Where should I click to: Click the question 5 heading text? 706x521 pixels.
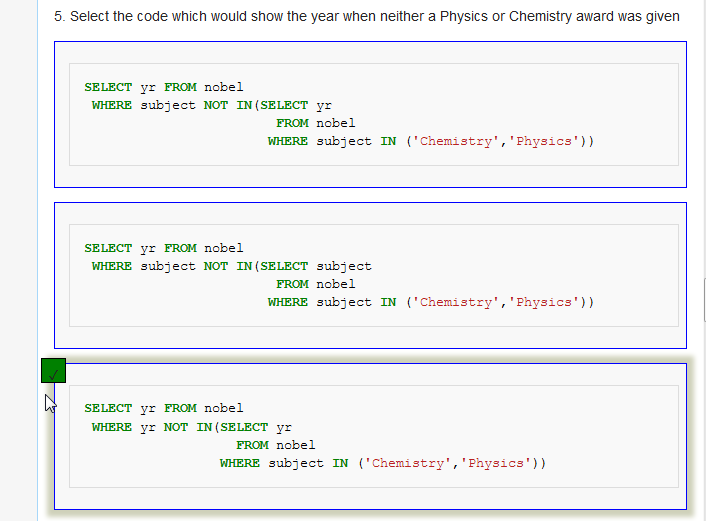pyautogui.click(x=367, y=16)
